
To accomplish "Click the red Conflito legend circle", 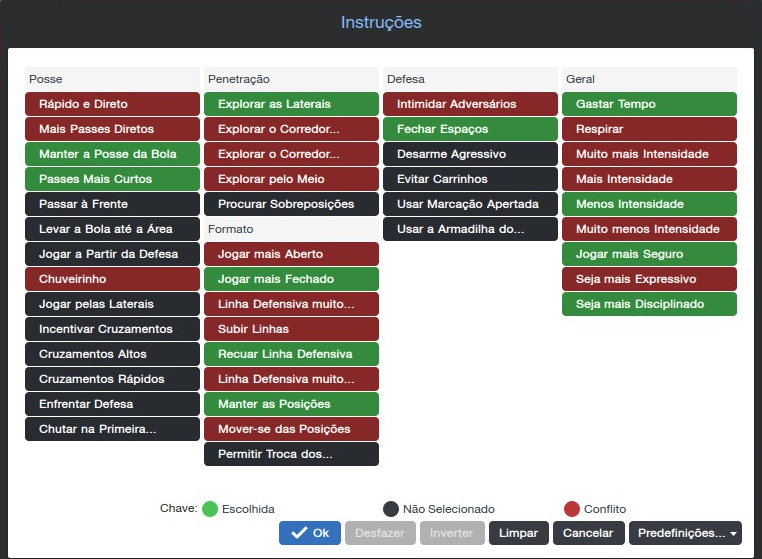I will (x=571, y=509).
